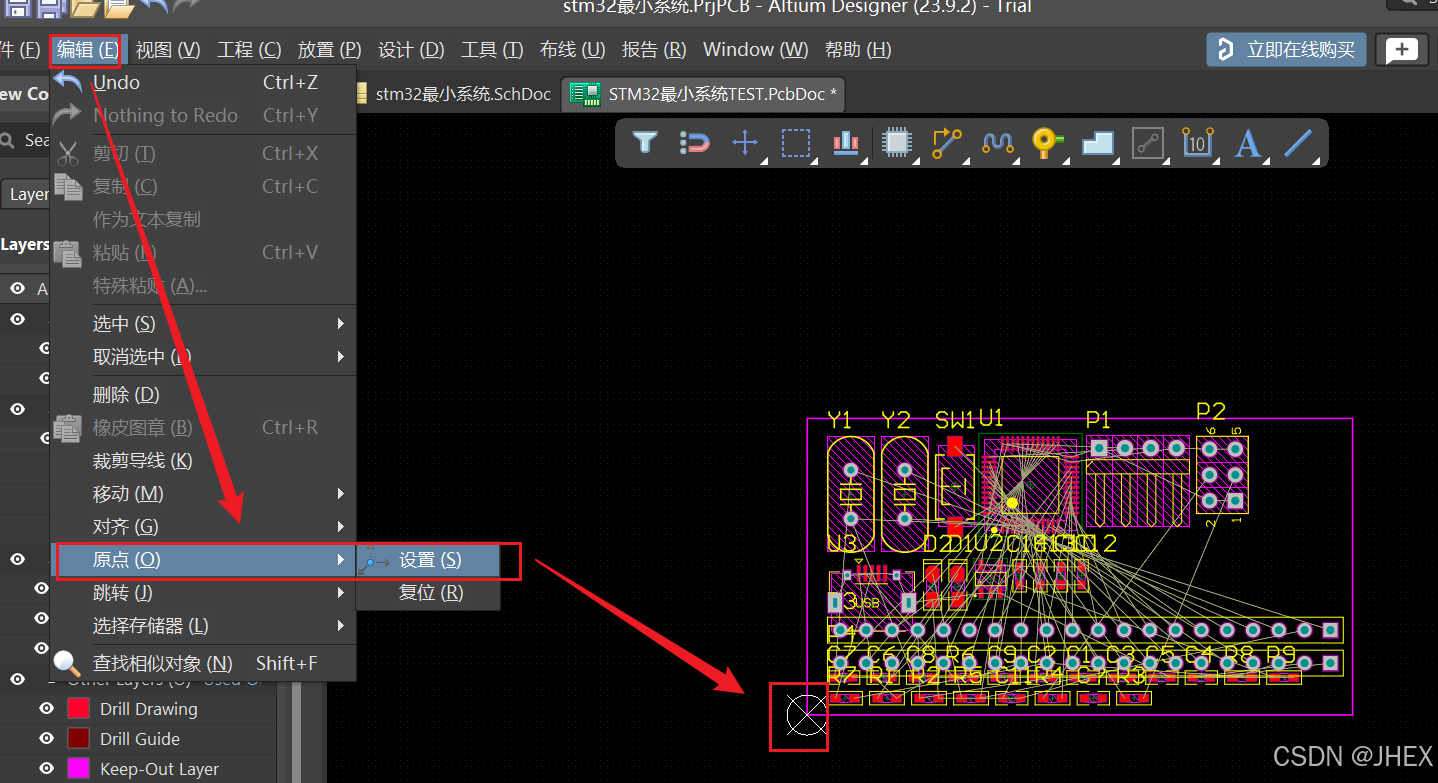Open the Window (W) menu

point(755,49)
